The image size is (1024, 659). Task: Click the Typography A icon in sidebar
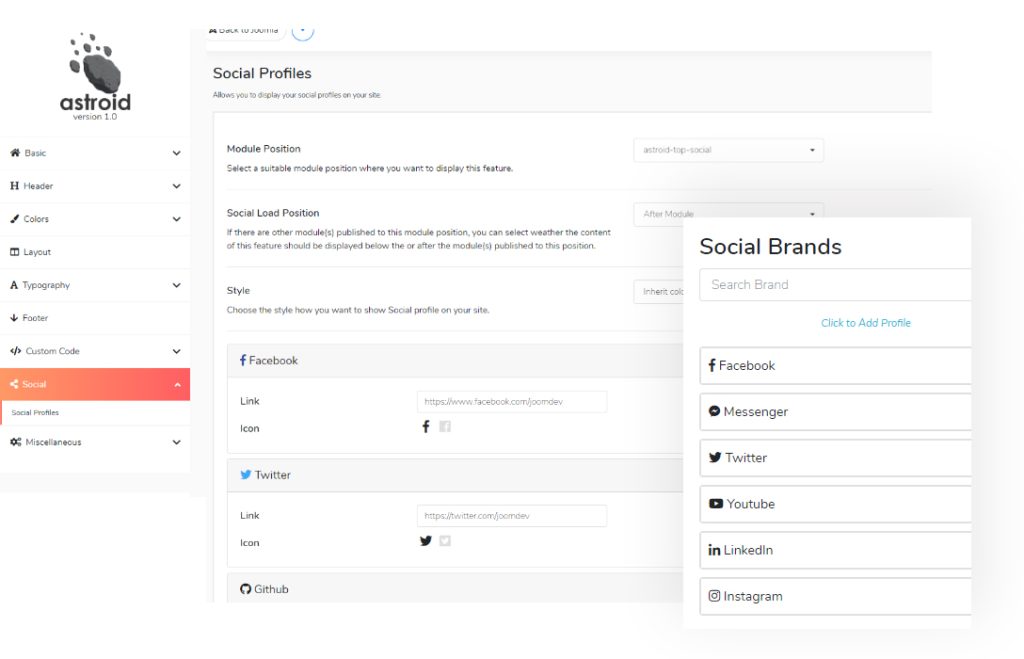click(x=14, y=285)
